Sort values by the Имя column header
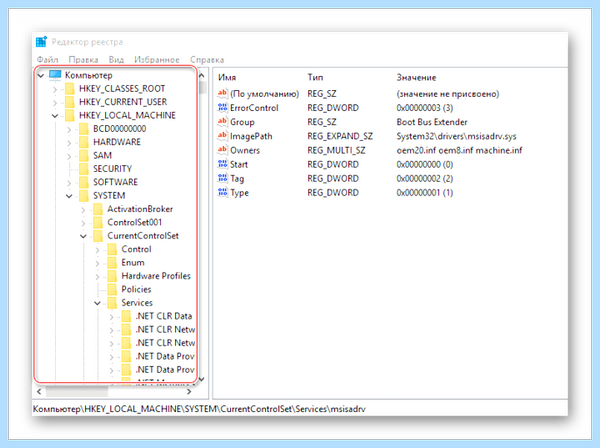 click(x=227, y=78)
